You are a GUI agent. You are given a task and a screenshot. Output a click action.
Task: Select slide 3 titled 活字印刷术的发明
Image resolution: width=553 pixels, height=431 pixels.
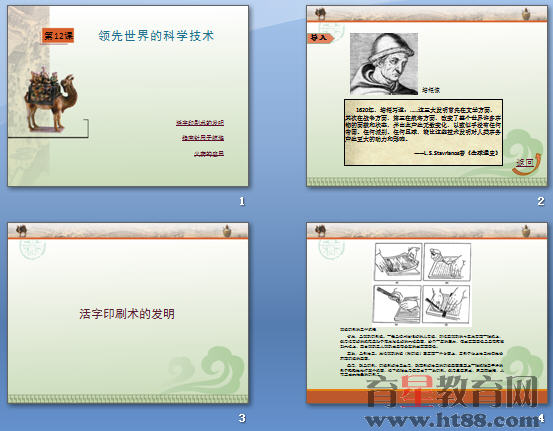coord(128,313)
